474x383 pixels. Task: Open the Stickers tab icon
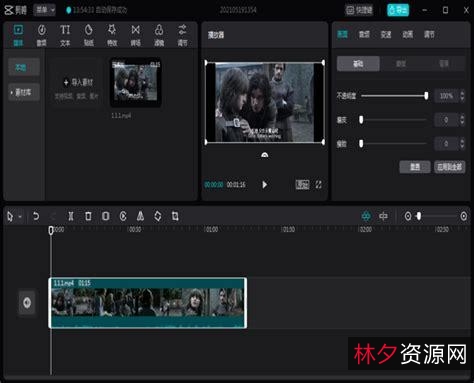[x=88, y=35]
